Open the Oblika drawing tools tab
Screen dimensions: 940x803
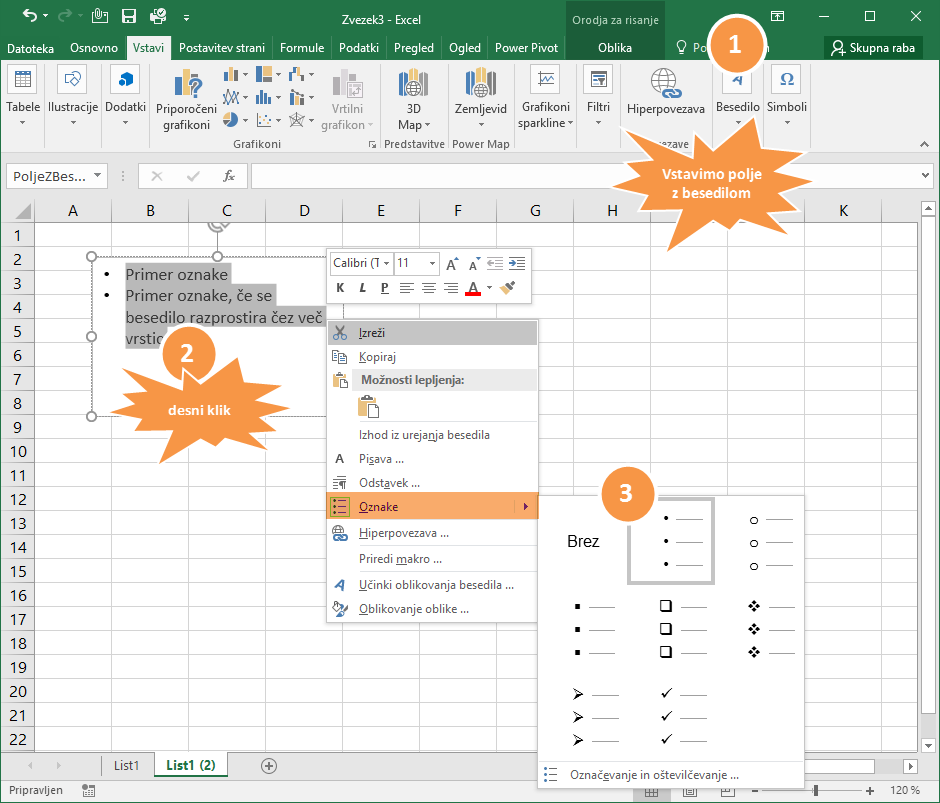tap(614, 48)
